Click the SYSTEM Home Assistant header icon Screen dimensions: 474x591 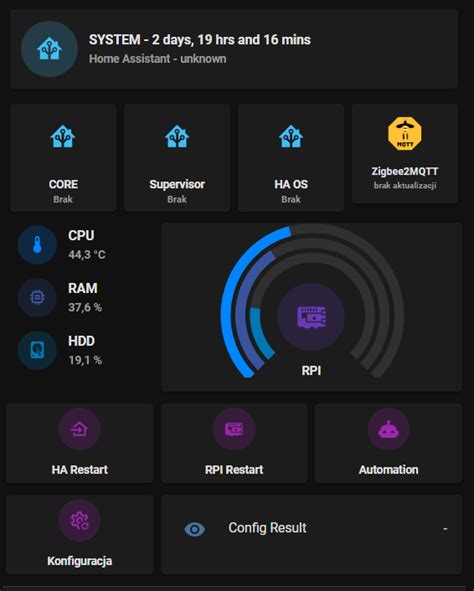[x=49, y=49]
